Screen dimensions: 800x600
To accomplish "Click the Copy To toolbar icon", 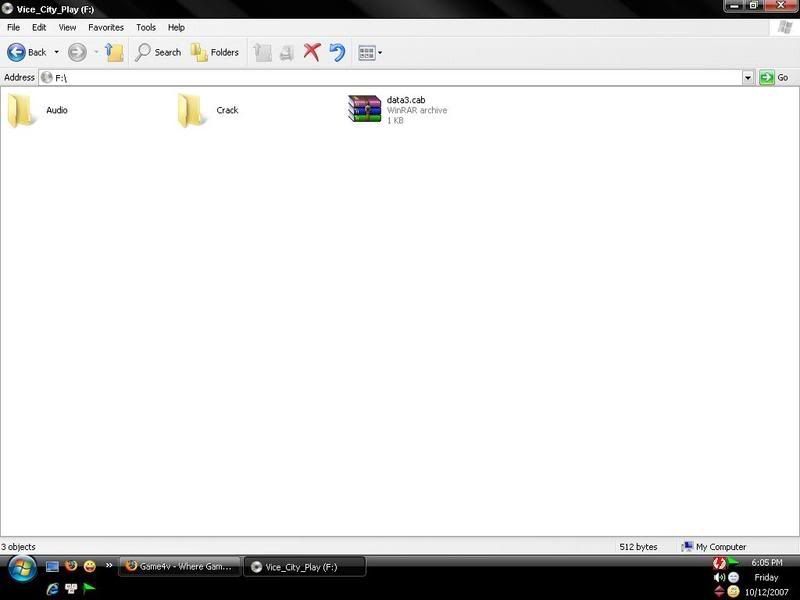I will click(x=287, y=52).
